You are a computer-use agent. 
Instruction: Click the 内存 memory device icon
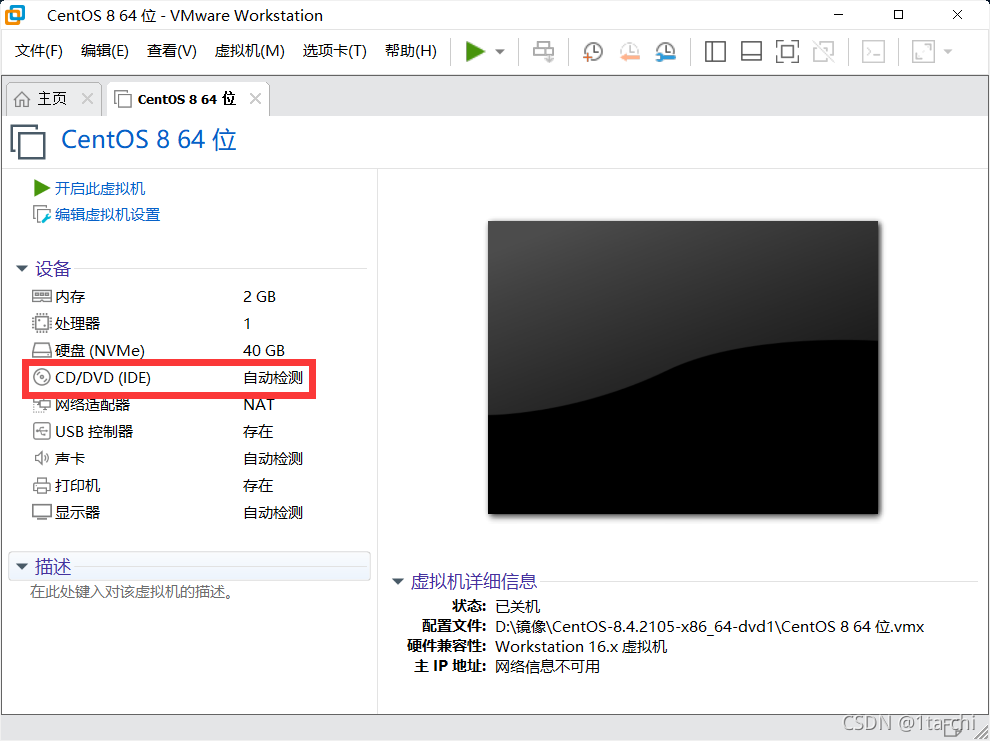[42, 296]
